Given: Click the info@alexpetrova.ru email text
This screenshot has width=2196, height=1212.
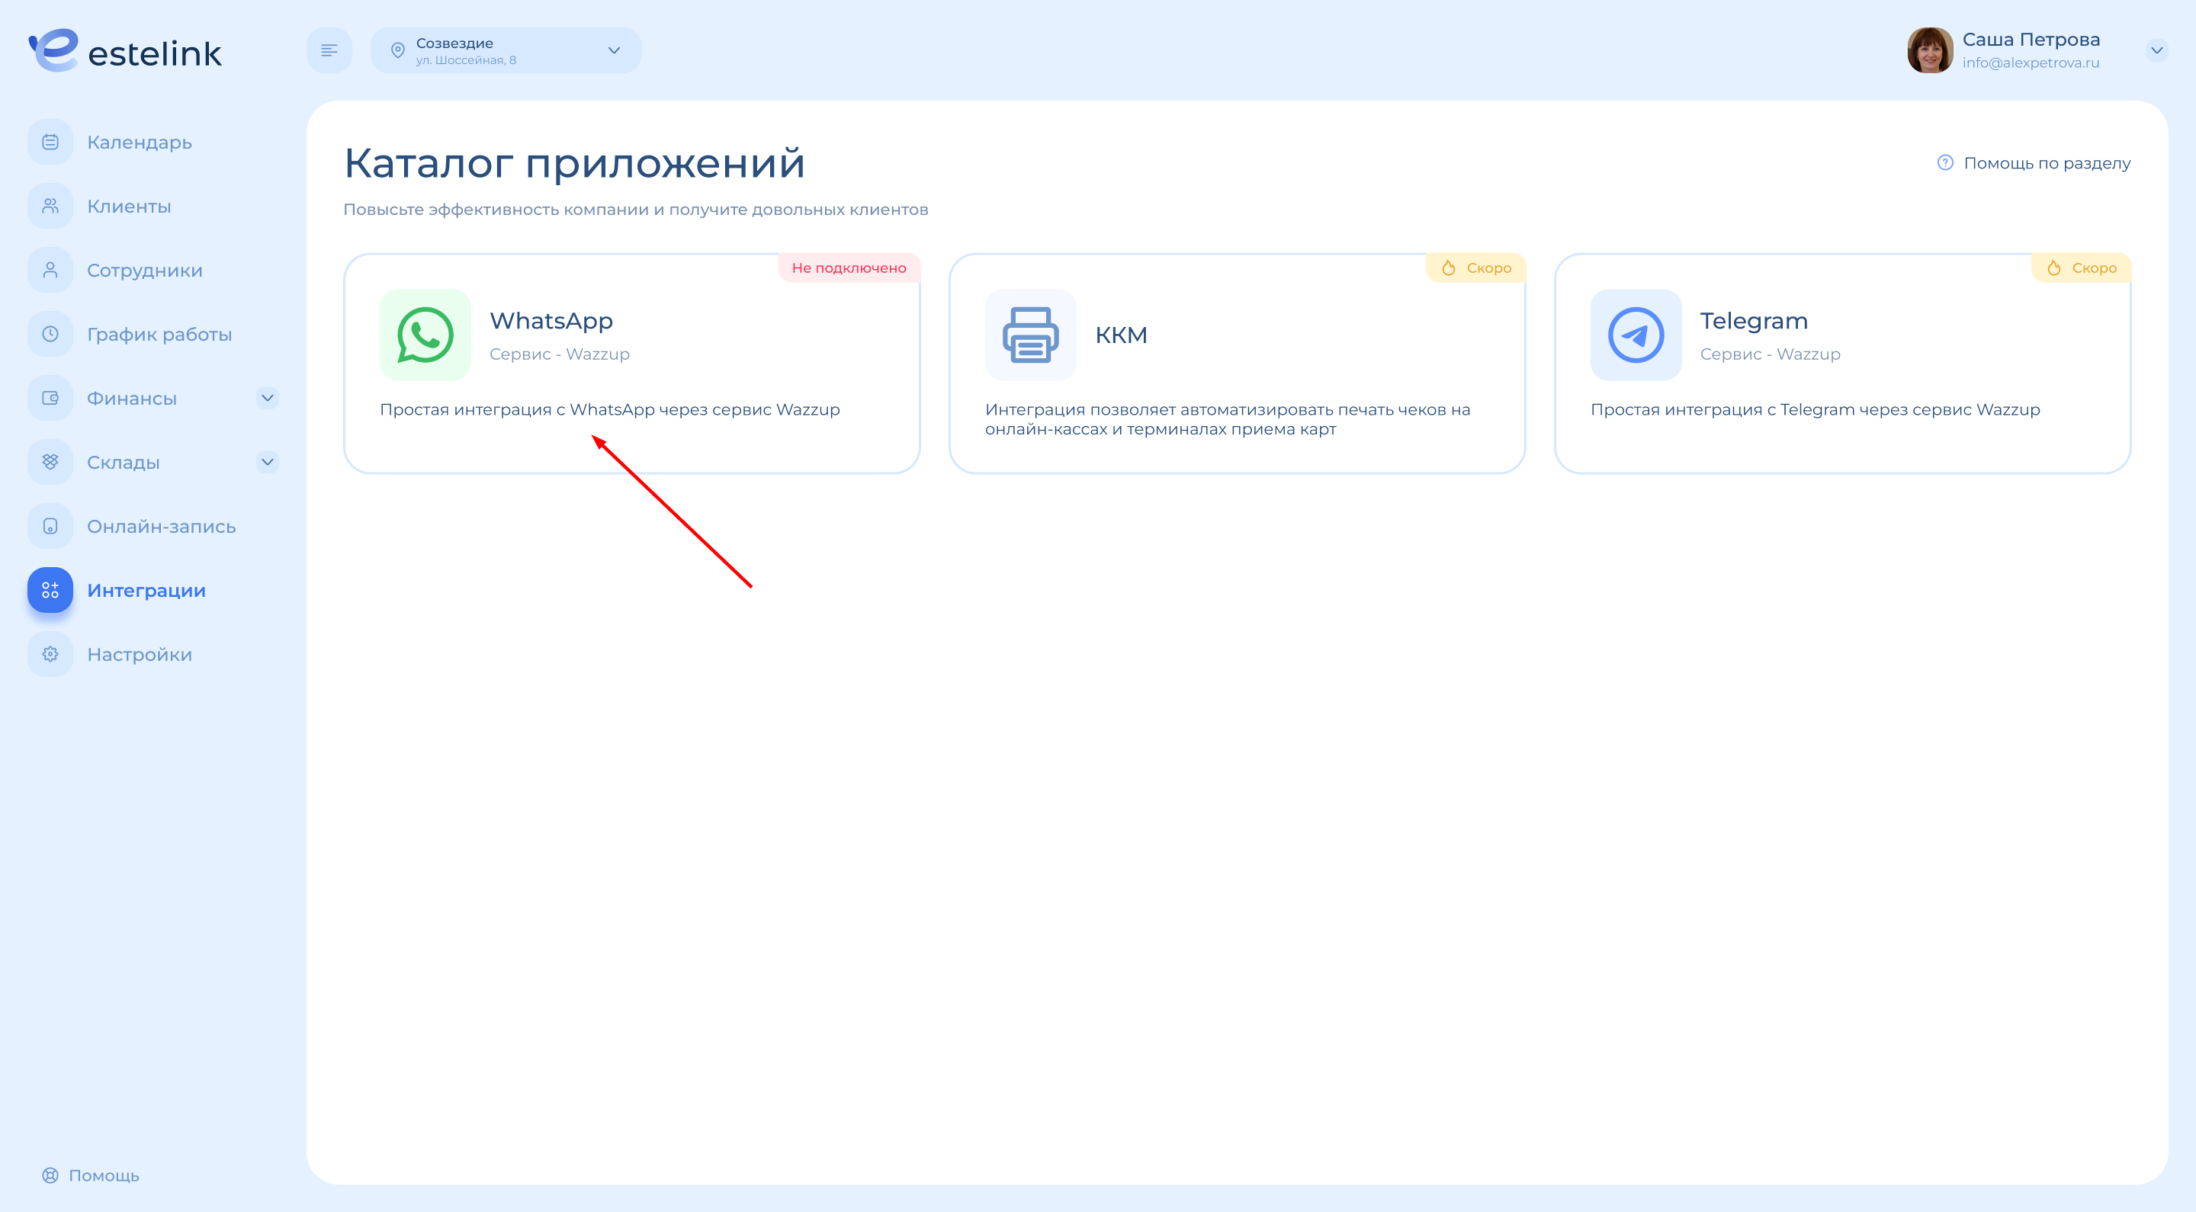Looking at the screenshot, I should click(x=2031, y=62).
